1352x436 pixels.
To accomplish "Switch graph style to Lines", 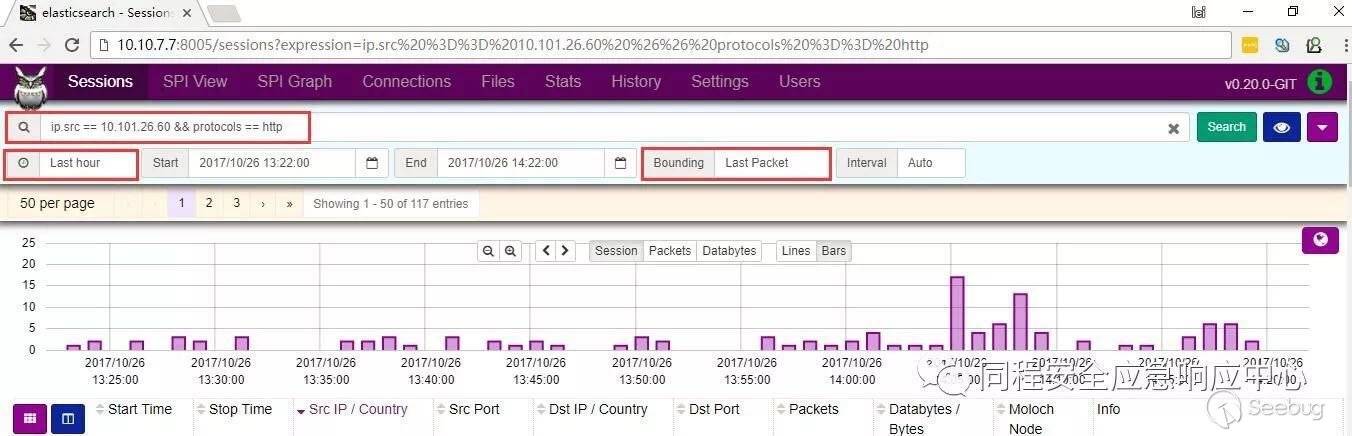I will (796, 251).
